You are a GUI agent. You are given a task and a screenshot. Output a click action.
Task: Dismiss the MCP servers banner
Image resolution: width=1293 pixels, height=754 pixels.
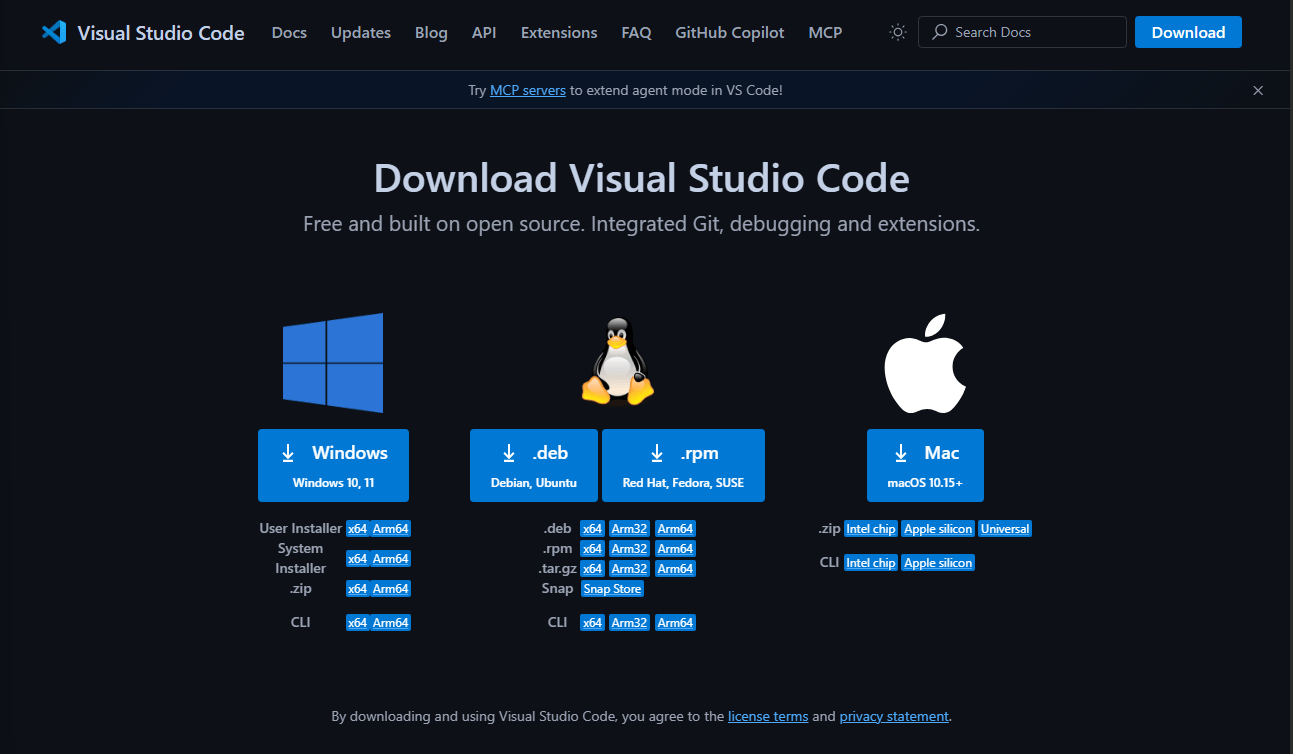tap(1258, 90)
